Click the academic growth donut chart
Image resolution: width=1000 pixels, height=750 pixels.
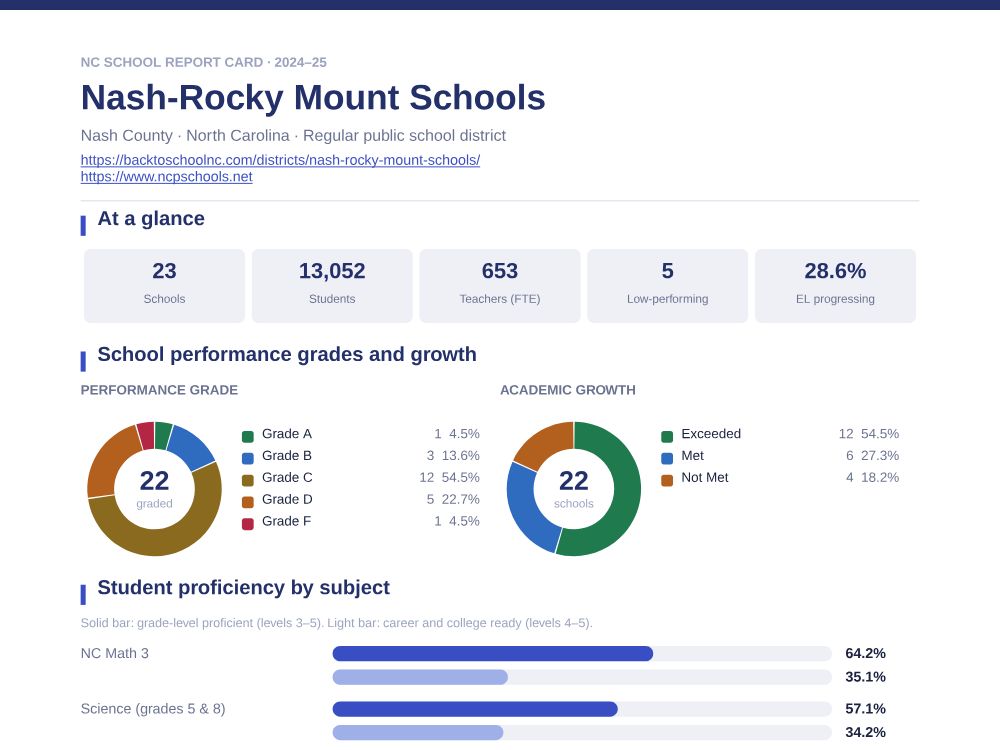(x=574, y=489)
